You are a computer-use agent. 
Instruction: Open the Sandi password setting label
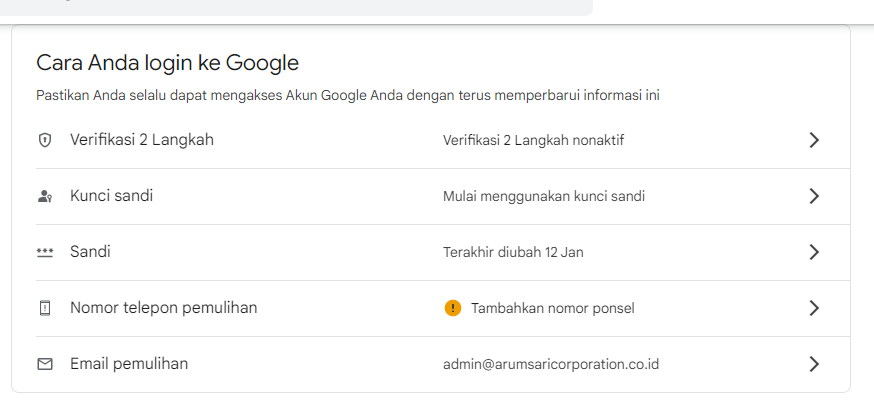pos(90,252)
